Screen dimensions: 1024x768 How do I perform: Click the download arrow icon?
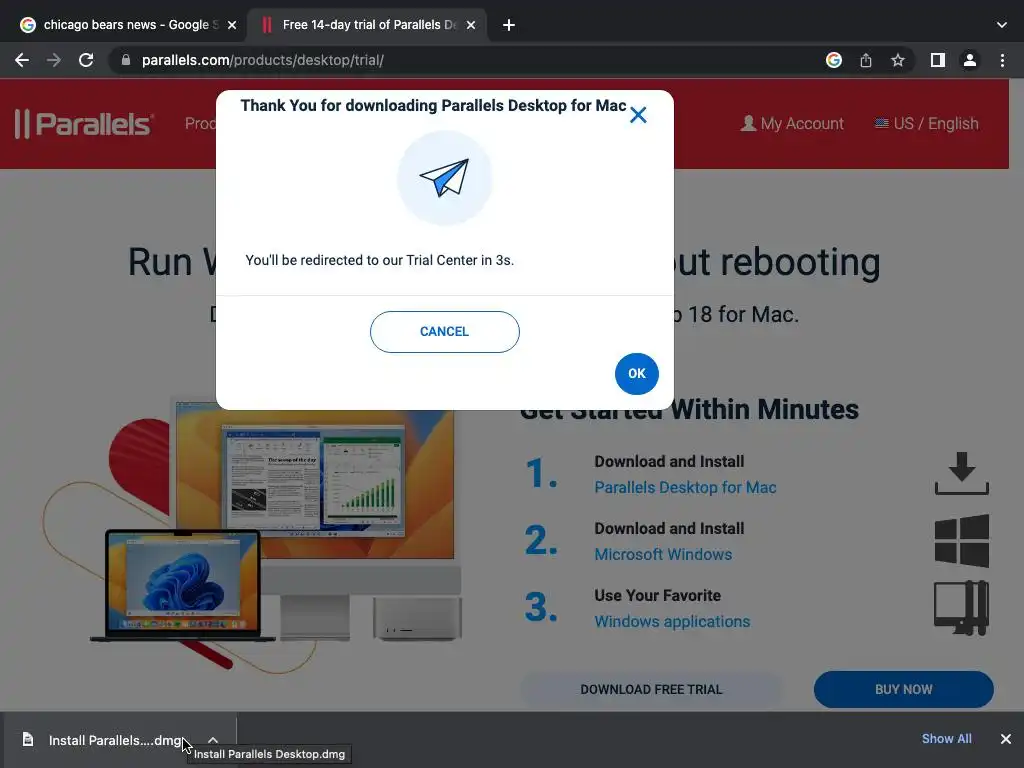(961, 473)
